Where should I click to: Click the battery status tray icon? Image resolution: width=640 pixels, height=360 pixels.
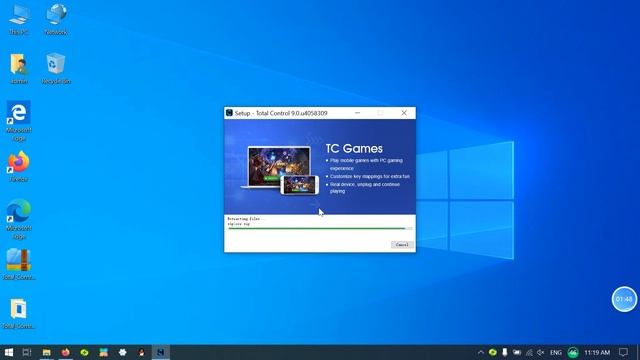pos(517,352)
